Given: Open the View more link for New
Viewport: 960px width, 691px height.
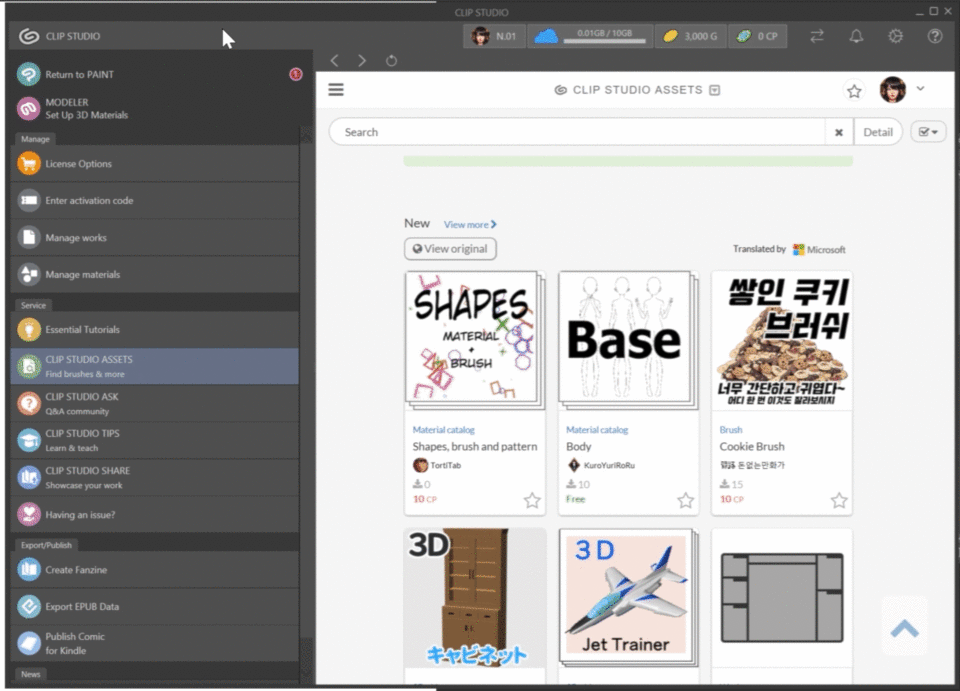Looking at the screenshot, I should point(470,225).
